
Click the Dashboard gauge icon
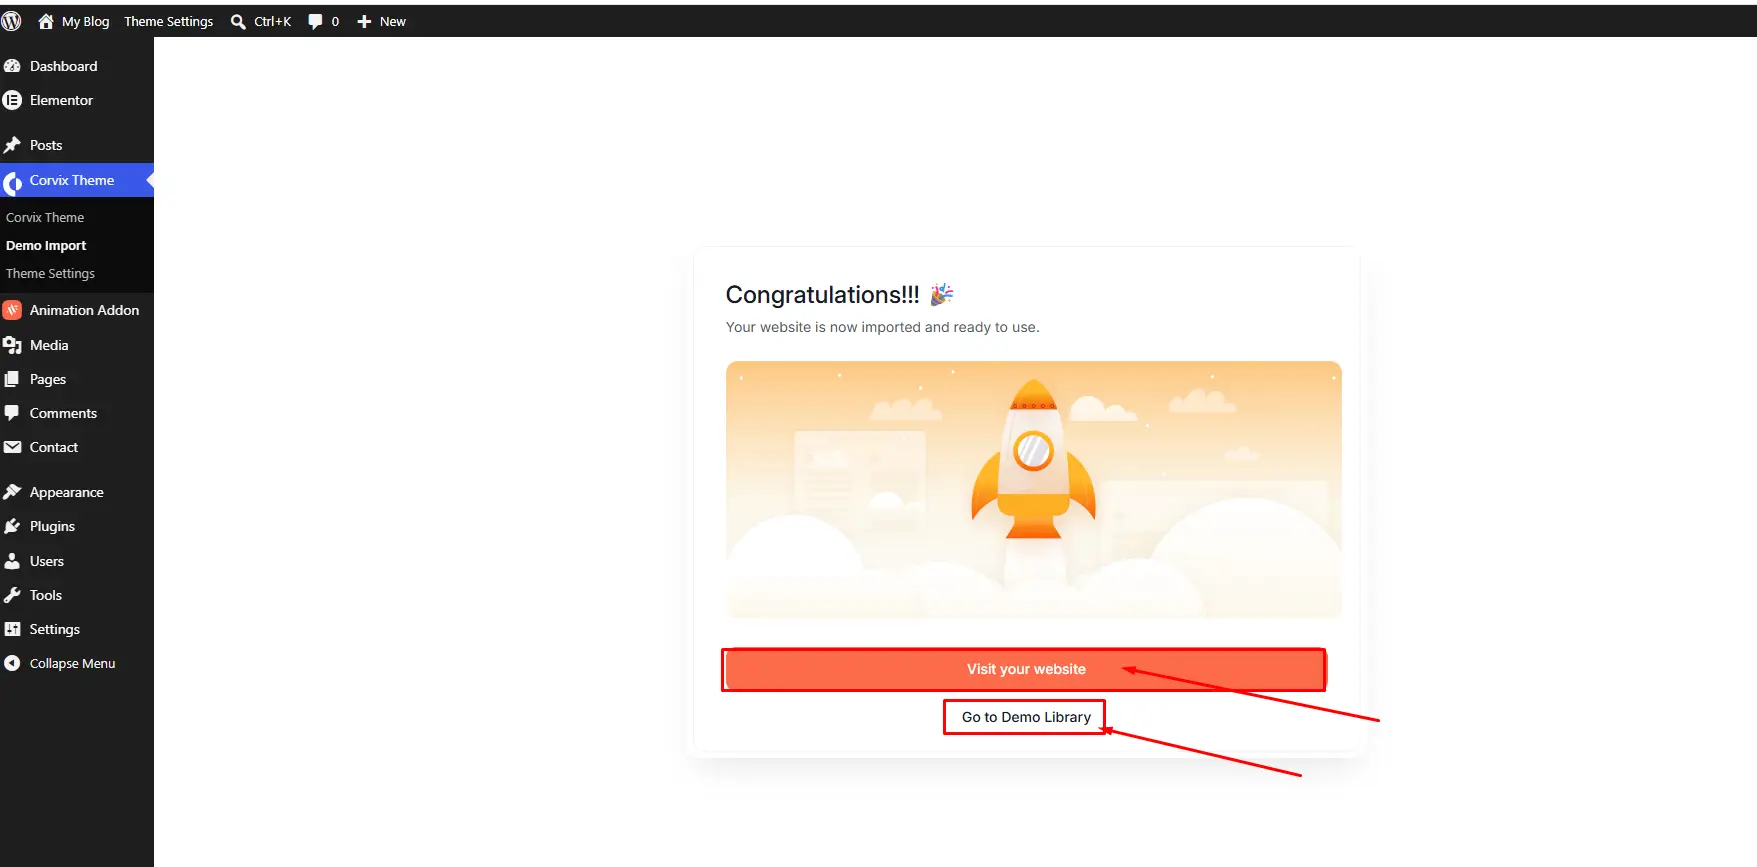click(12, 66)
